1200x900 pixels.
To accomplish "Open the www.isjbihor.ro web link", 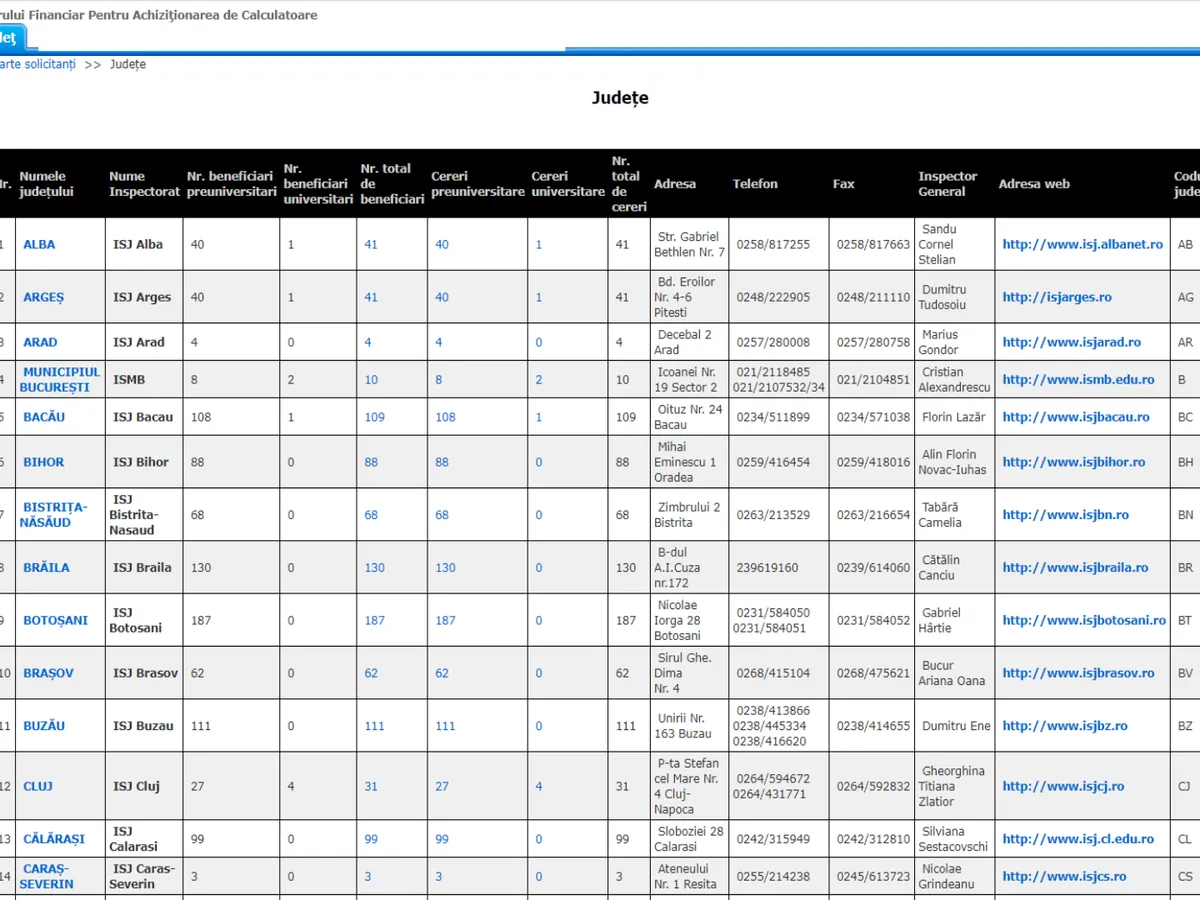I will coord(1074,462).
